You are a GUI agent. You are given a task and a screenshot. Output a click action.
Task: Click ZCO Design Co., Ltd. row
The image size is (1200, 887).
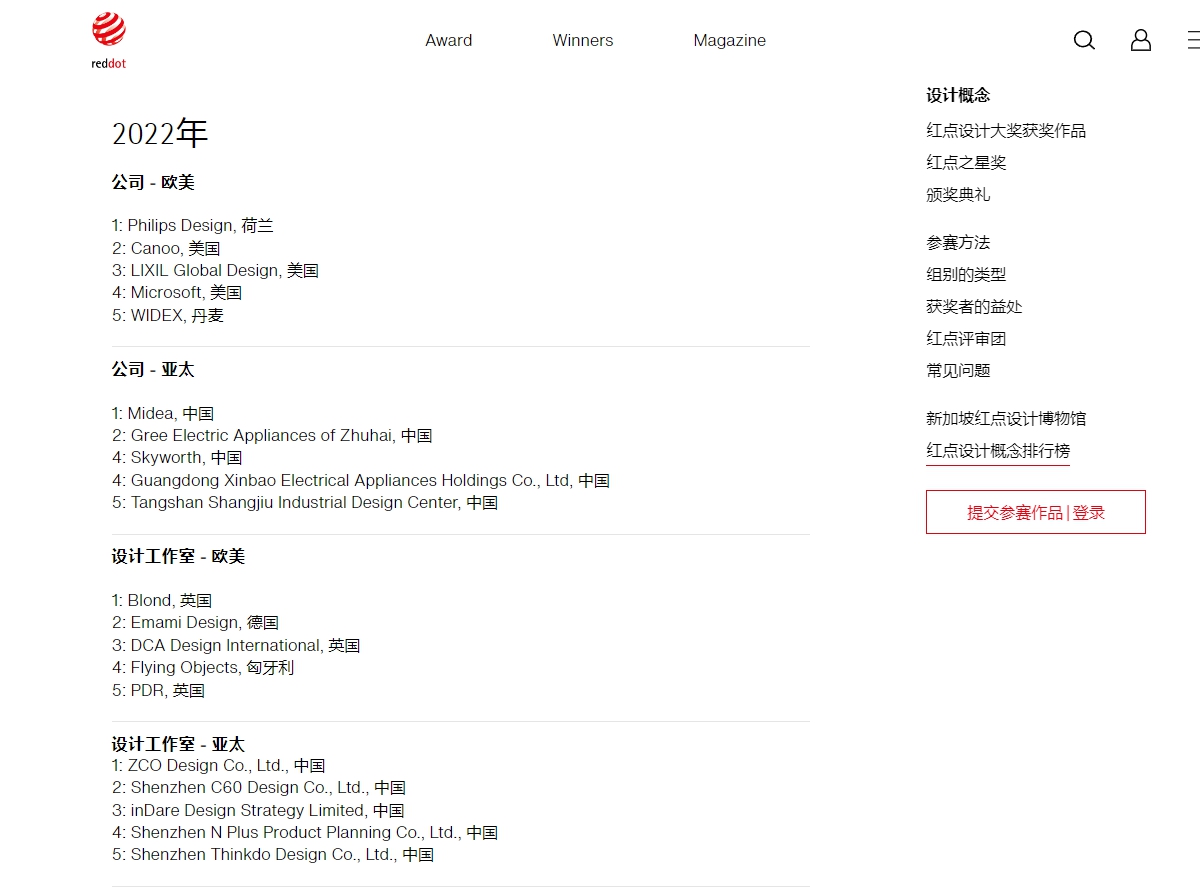[219, 766]
